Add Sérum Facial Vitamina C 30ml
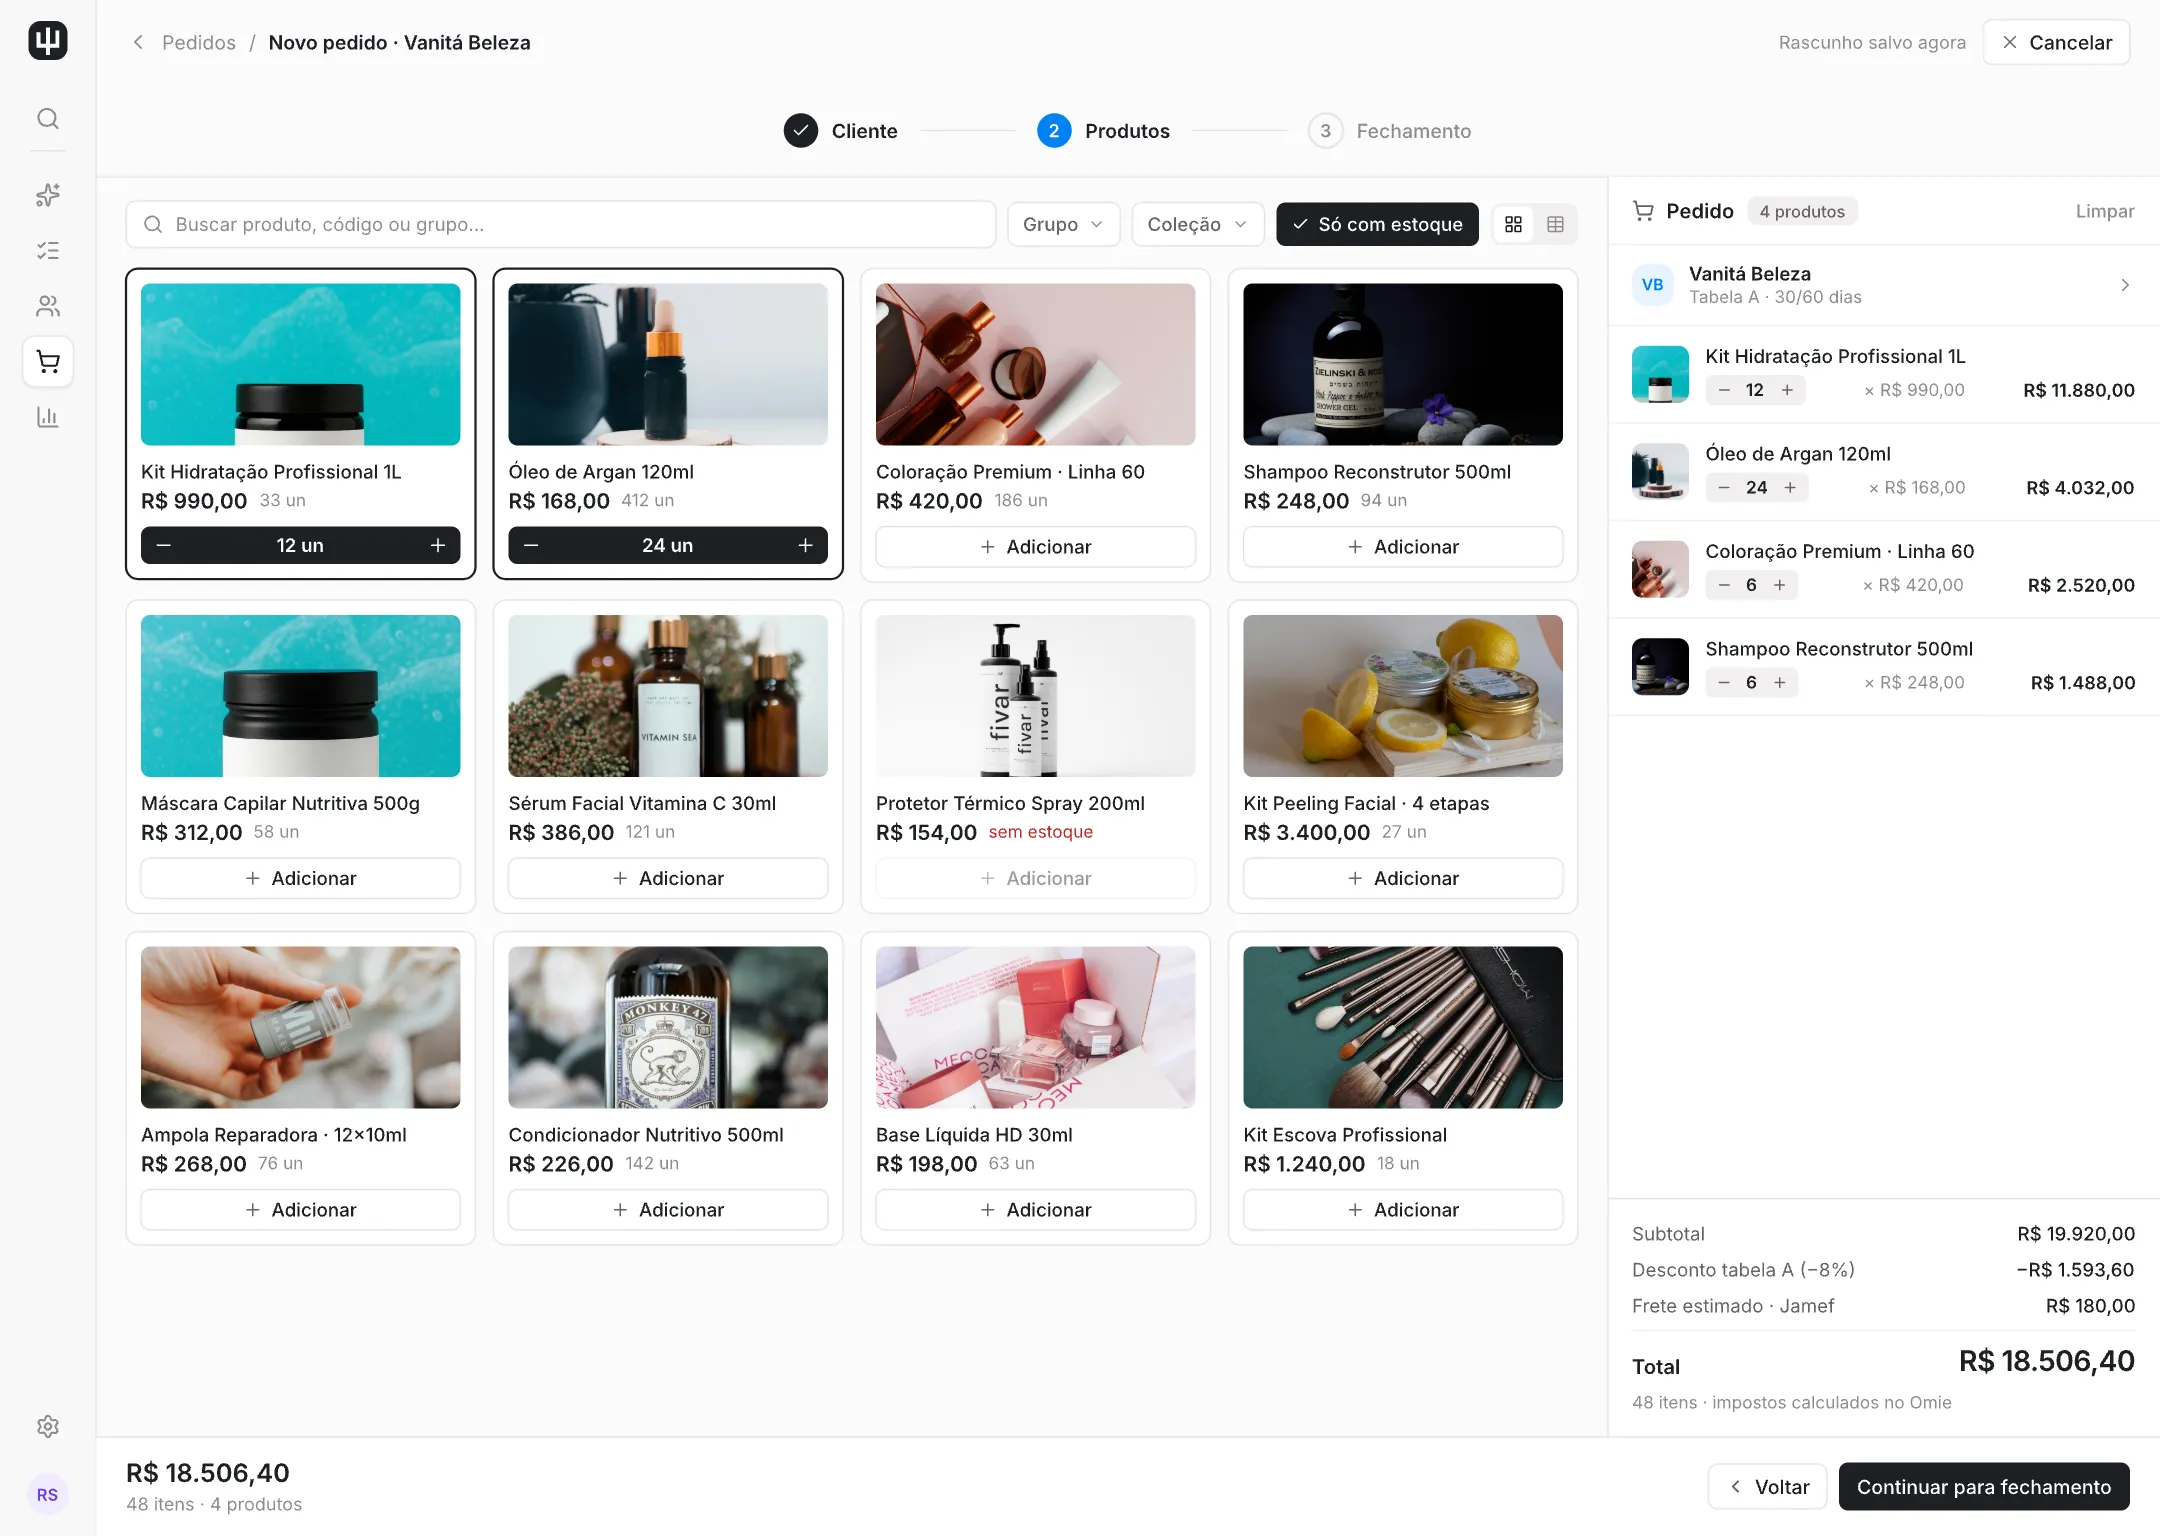The image size is (2160, 1536). click(667, 878)
